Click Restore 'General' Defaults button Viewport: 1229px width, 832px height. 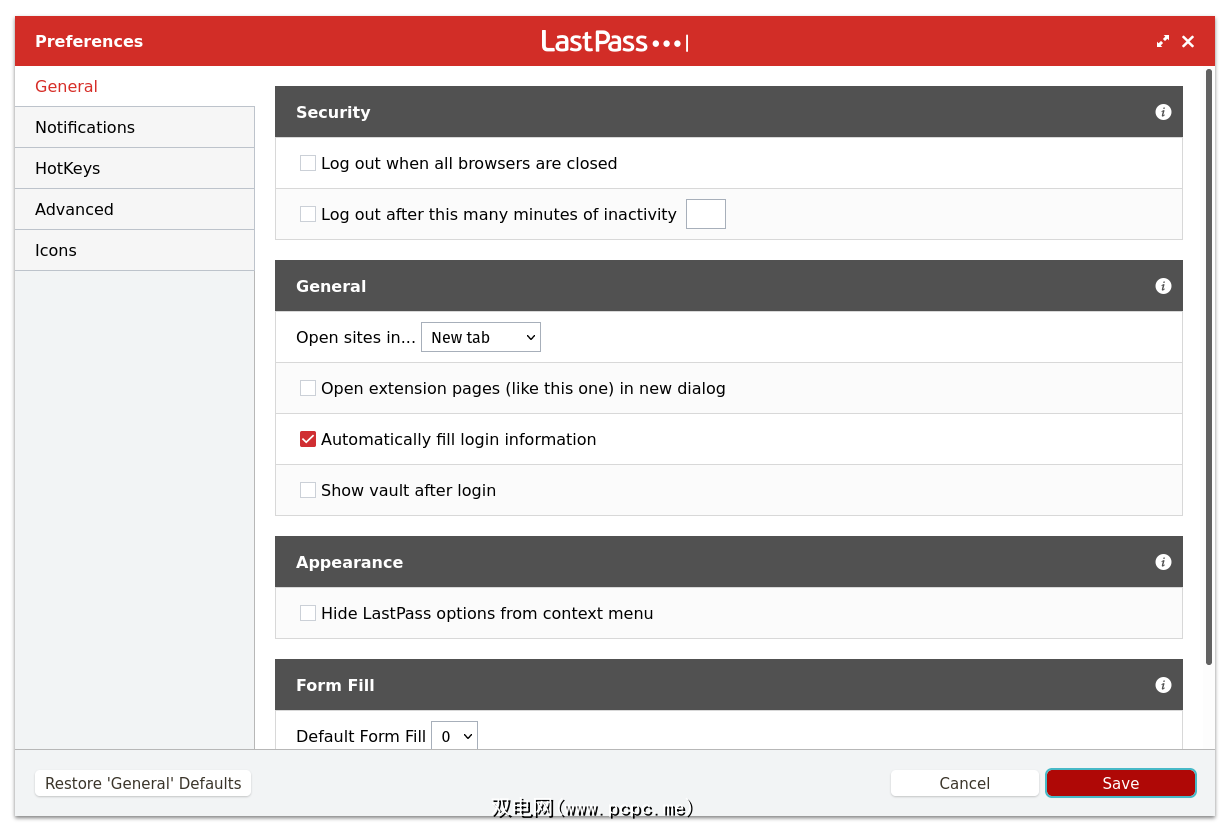pos(143,783)
